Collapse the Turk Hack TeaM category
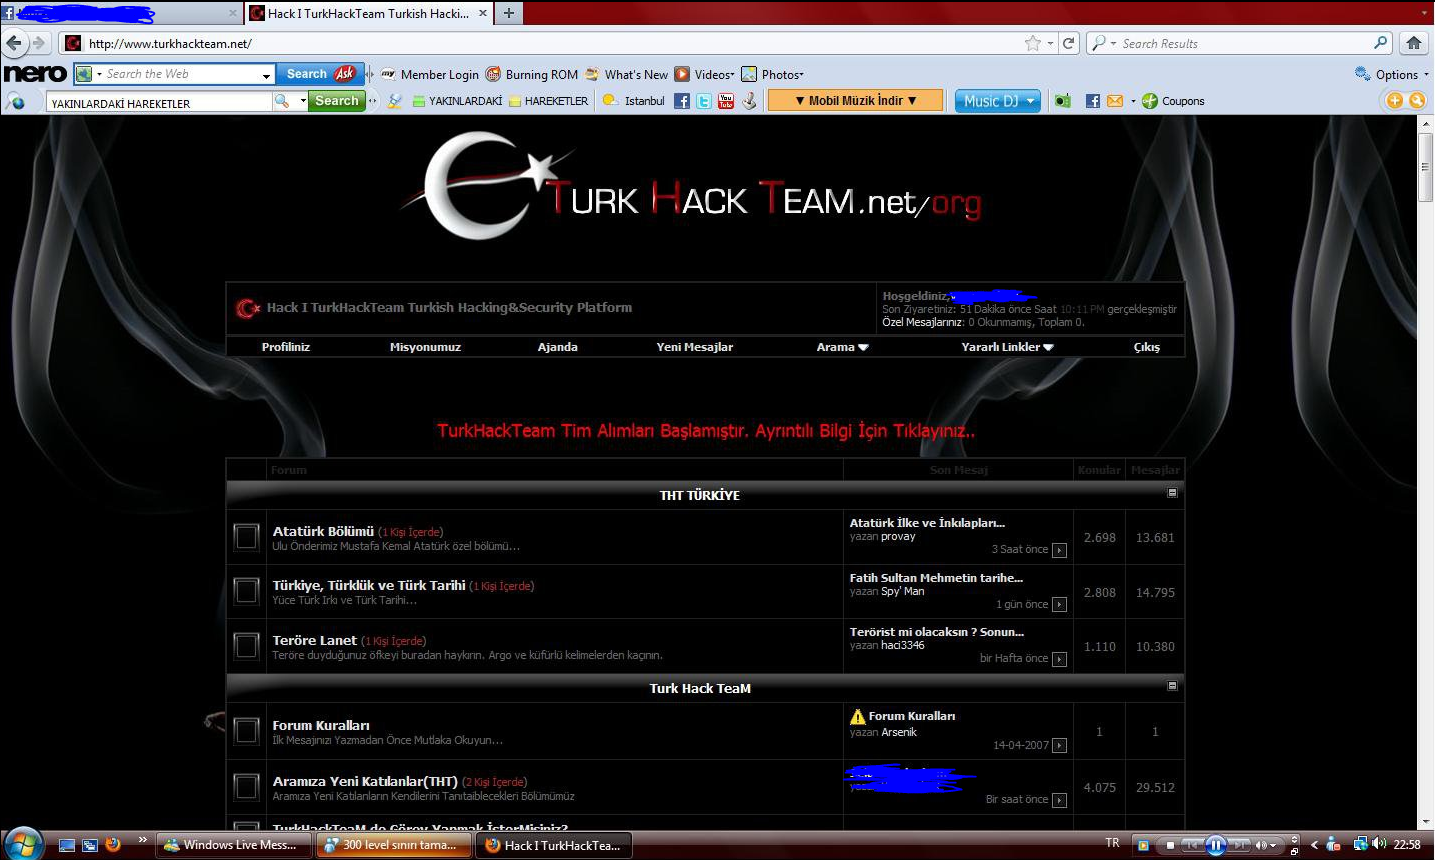The height and width of the screenshot is (860, 1435). [1173, 686]
